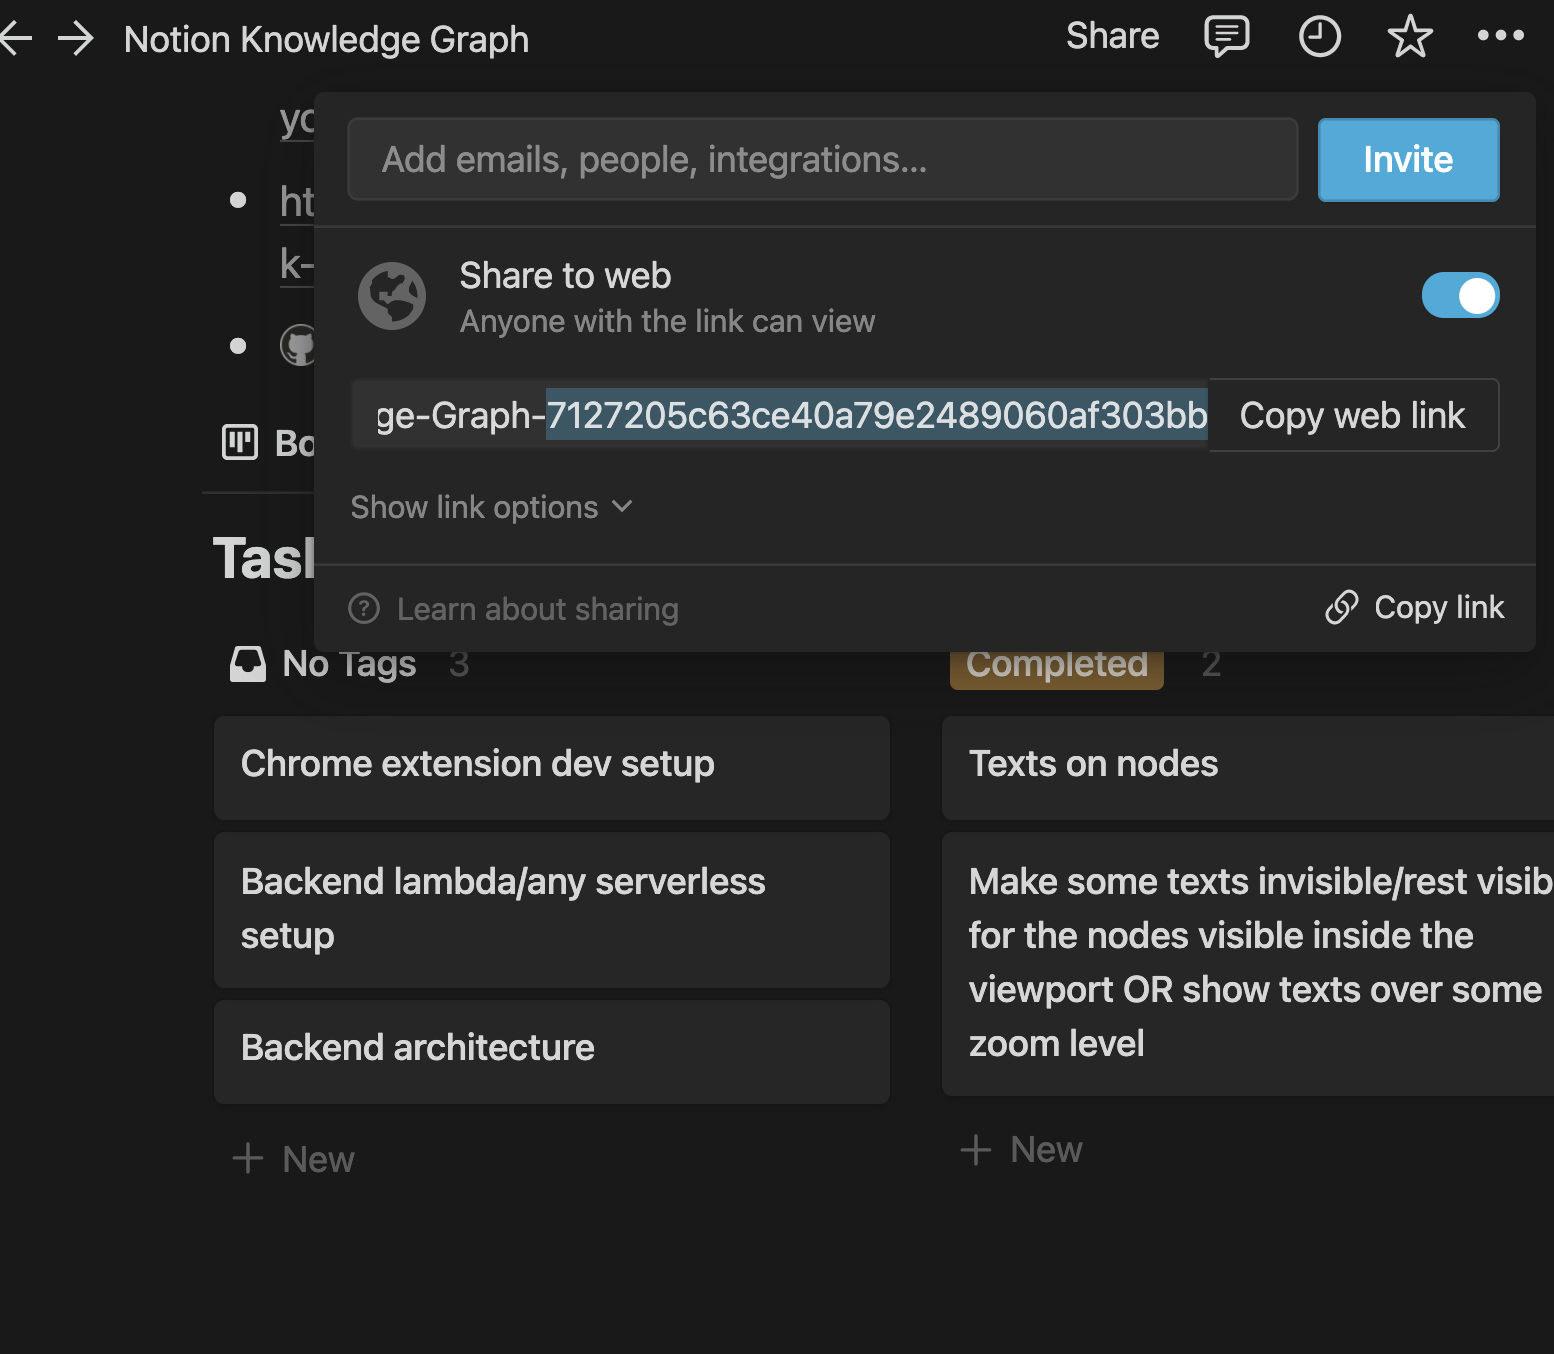Viewport: 1554px width, 1354px height.
Task: Add new card under Completed column
Action: (1022, 1150)
